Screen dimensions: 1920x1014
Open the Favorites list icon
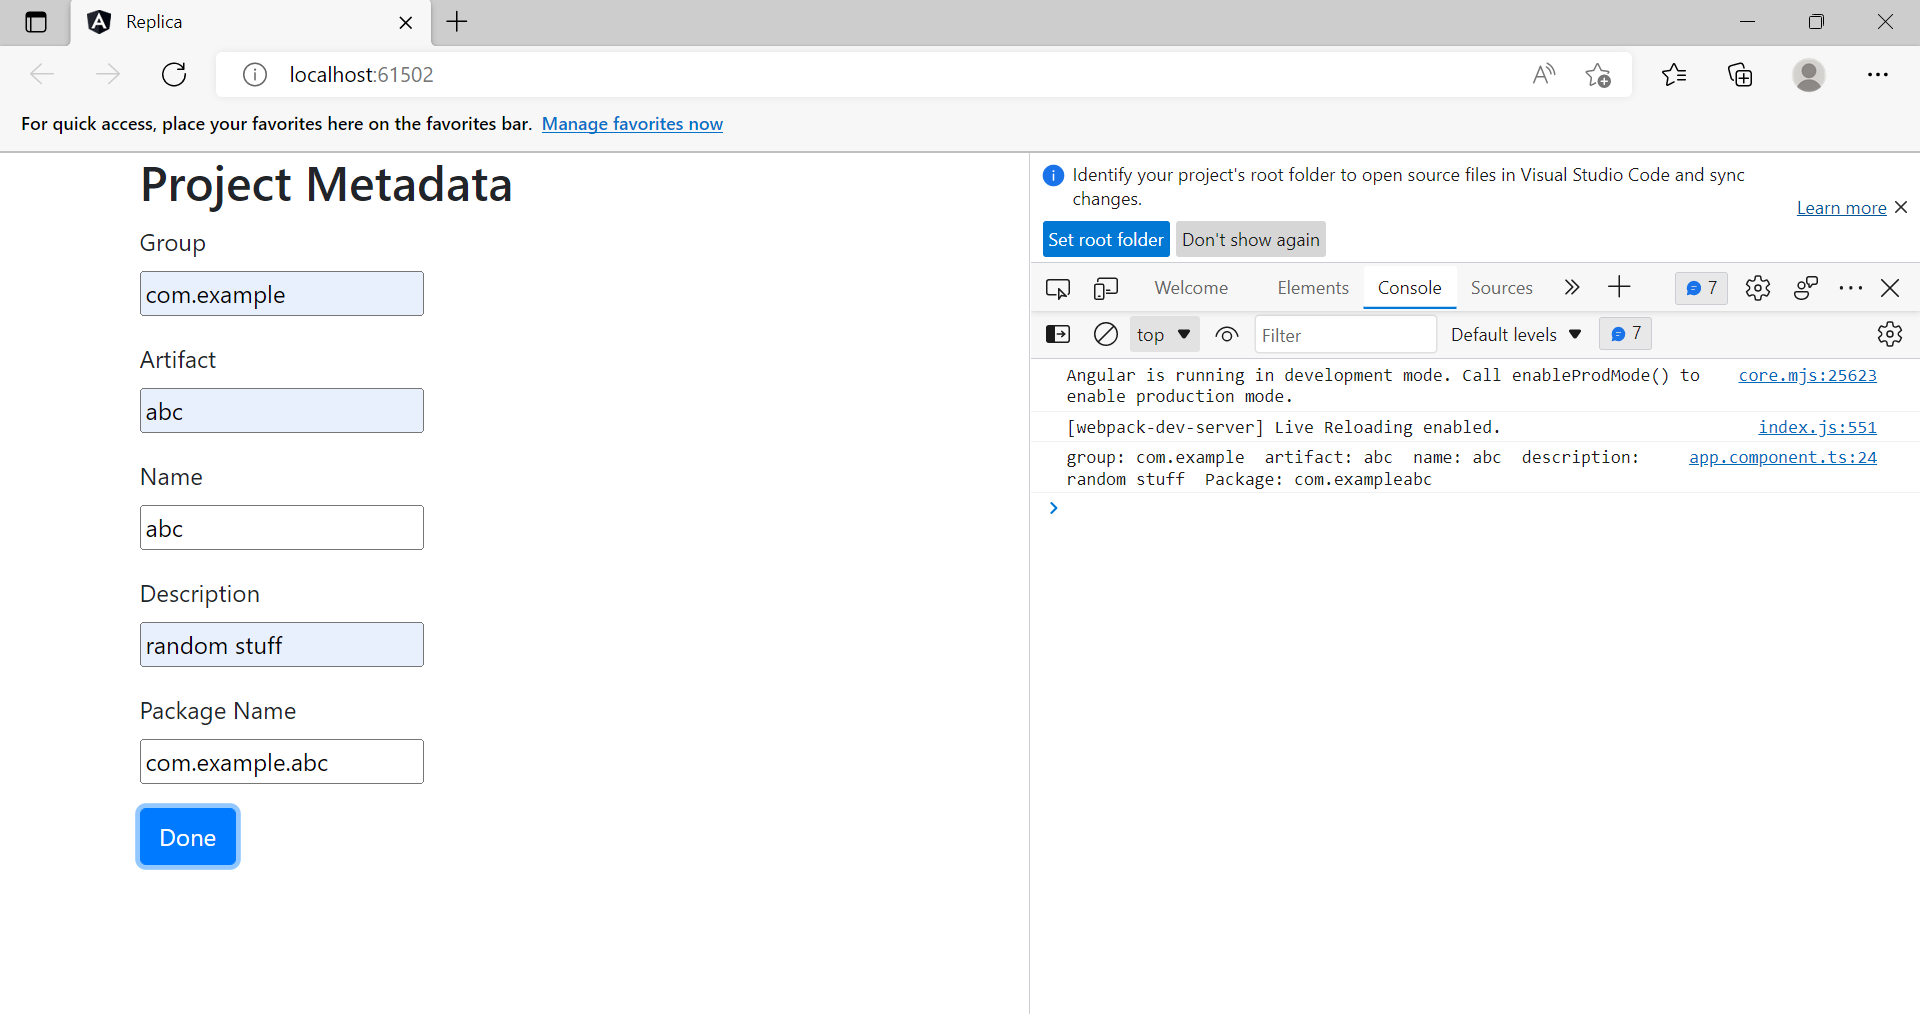pyautogui.click(x=1674, y=74)
